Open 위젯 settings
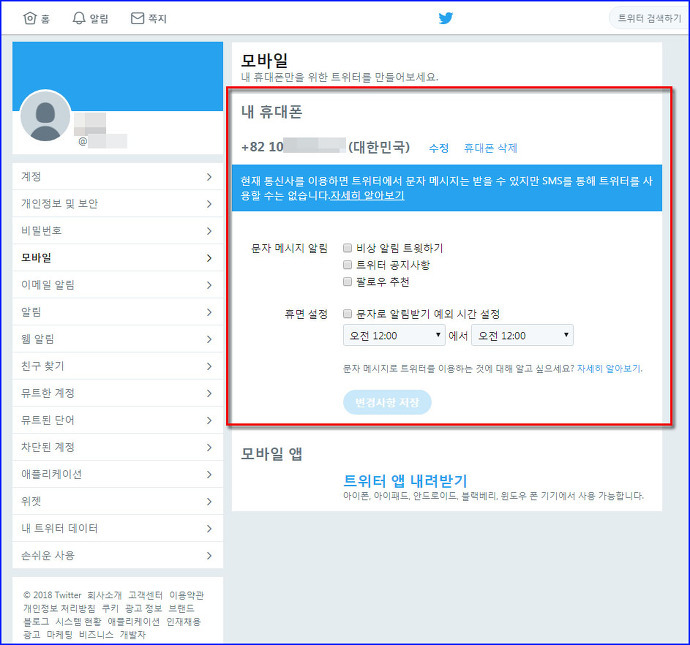 click(x=117, y=502)
